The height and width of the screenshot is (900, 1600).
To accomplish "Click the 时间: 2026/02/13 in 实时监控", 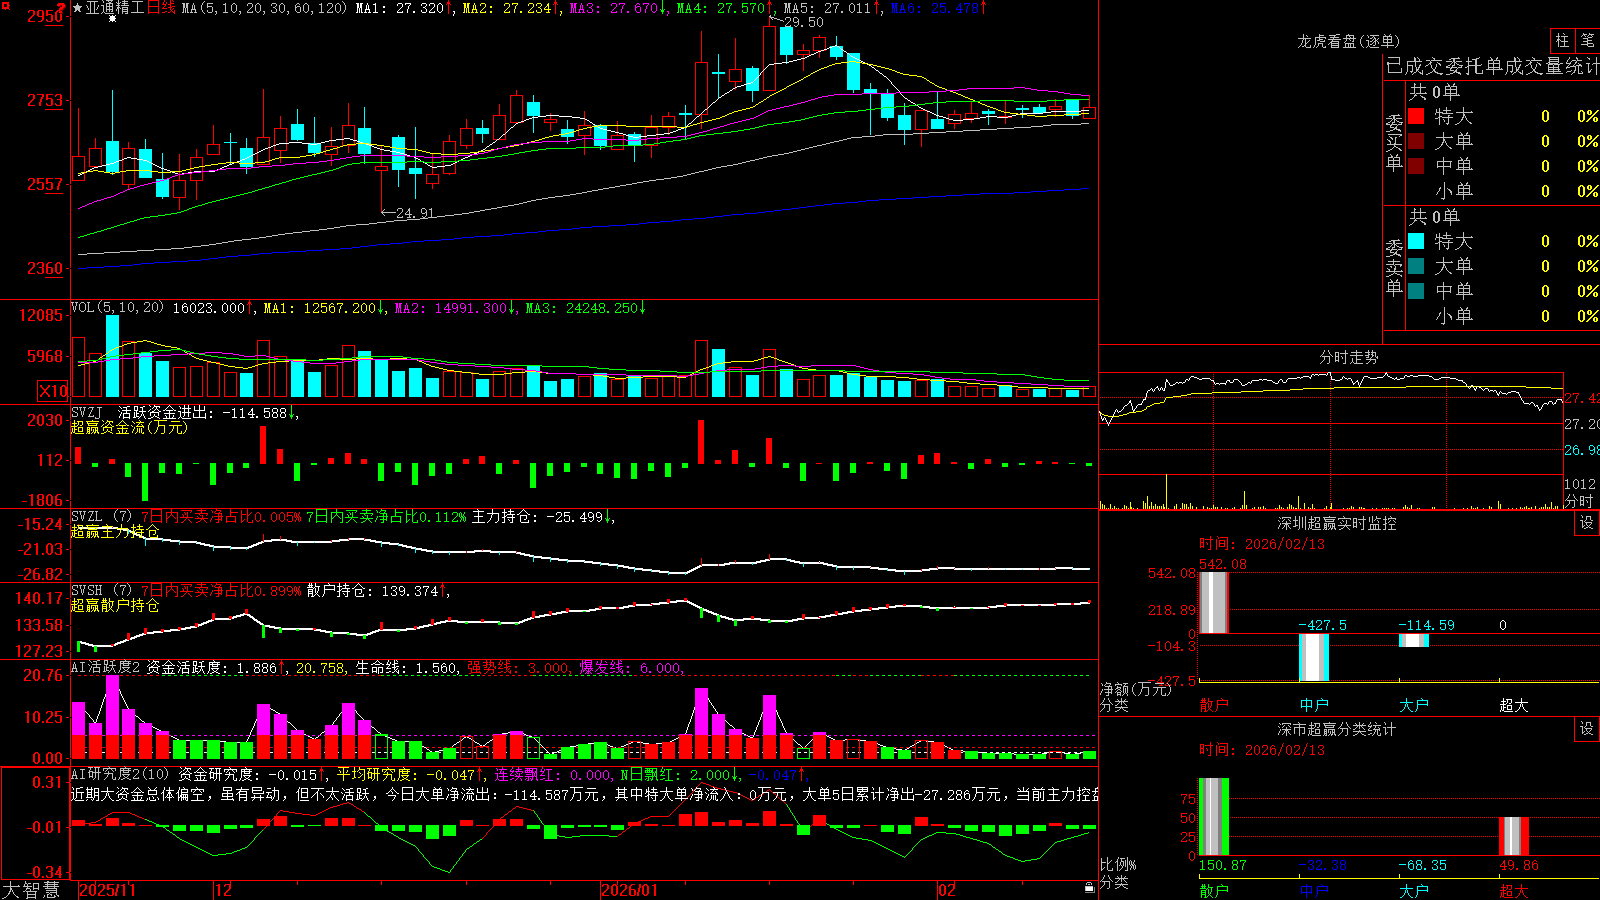I will pos(1261,544).
